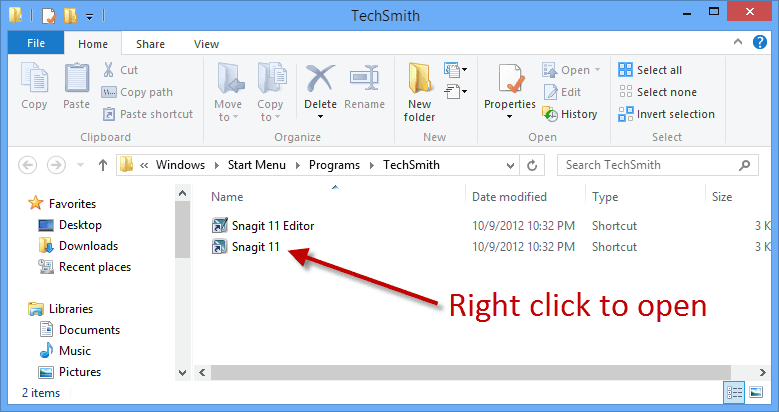Screen dimensions: 779x412
Task: Select the Snagit 11 shortcut
Action: tap(245, 247)
